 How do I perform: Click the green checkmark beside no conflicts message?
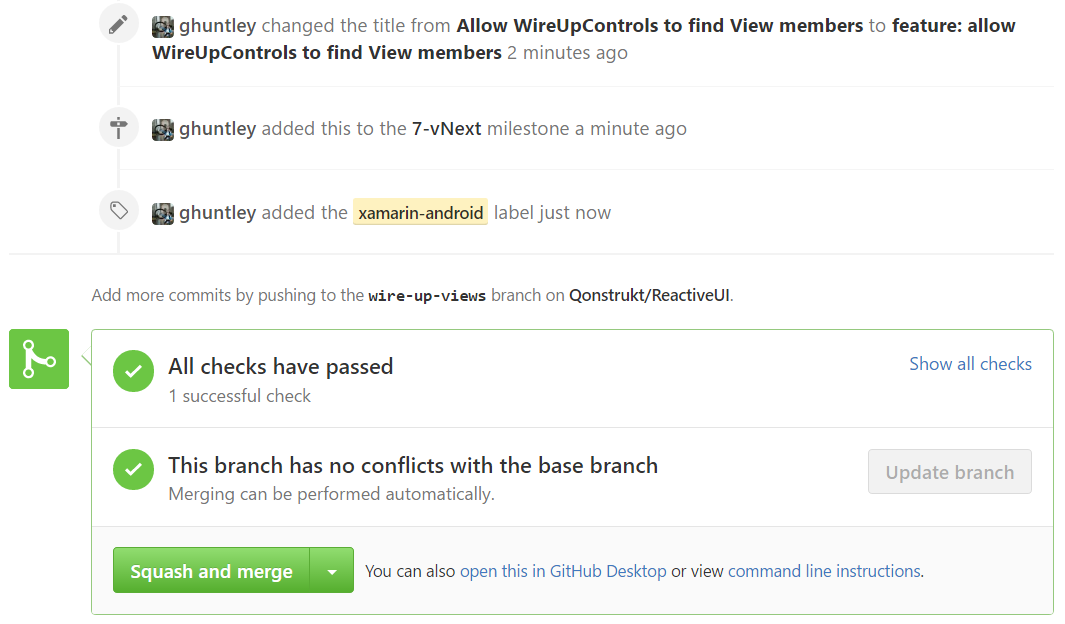(x=133, y=469)
